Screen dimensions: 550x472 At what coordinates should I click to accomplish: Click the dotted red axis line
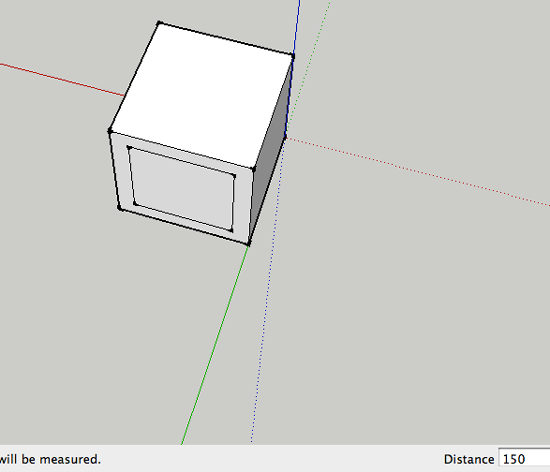click(417, 171)
